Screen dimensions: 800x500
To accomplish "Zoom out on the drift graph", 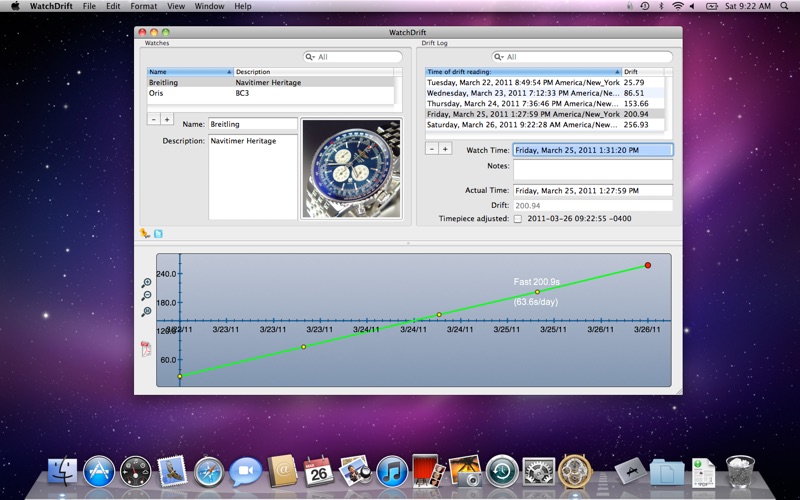I will 146,296.
